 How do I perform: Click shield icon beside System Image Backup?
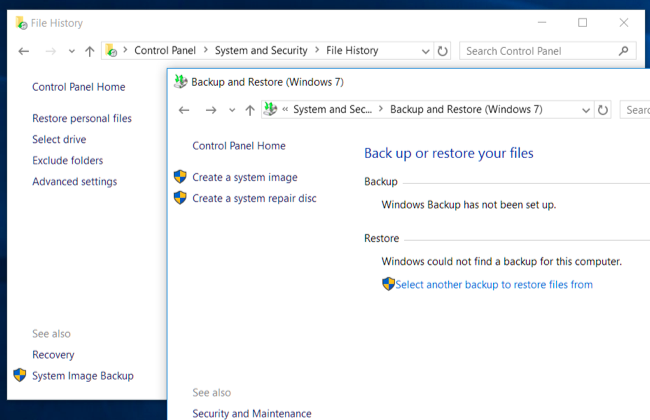[x=19, y=375]
